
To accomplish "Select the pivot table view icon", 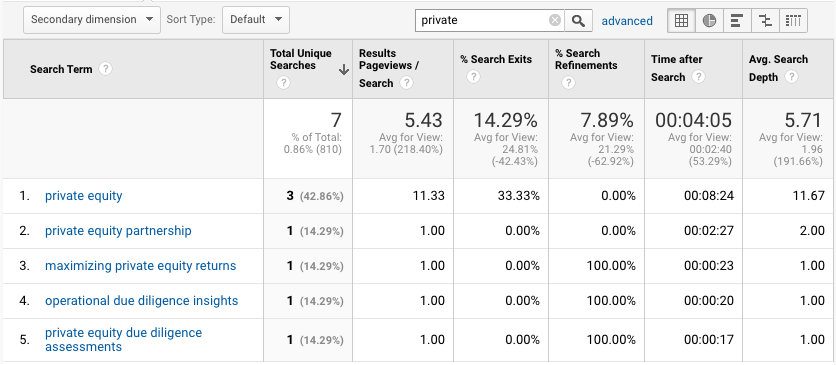I will (793, 21).
